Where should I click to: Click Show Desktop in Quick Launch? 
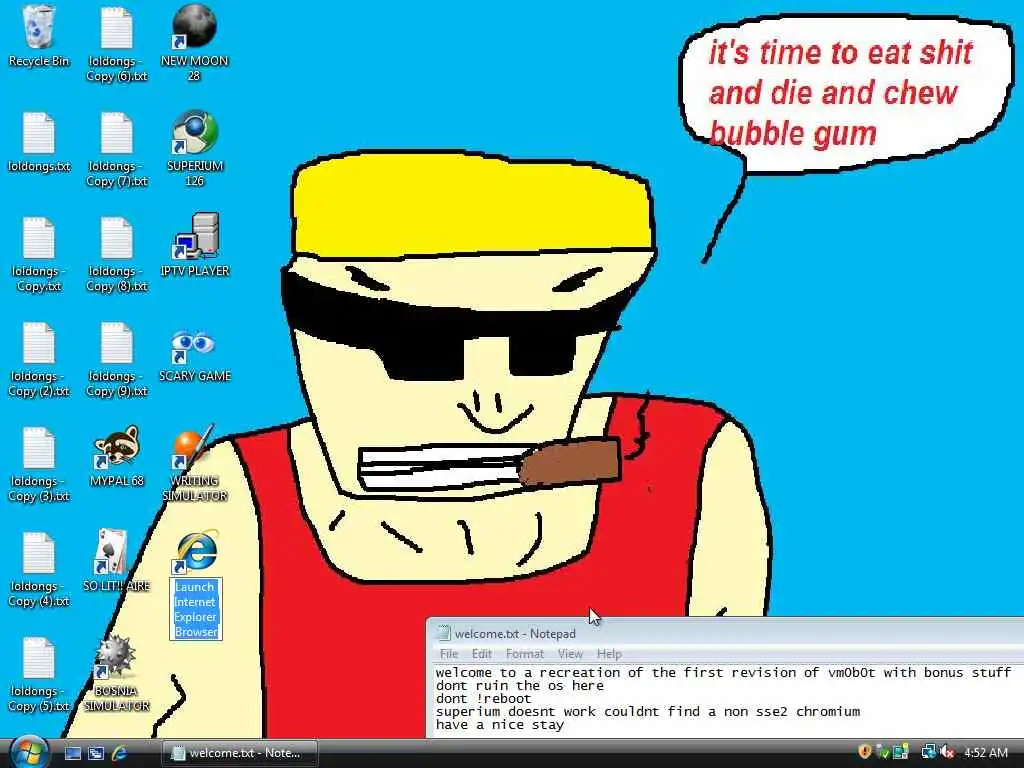73,753
